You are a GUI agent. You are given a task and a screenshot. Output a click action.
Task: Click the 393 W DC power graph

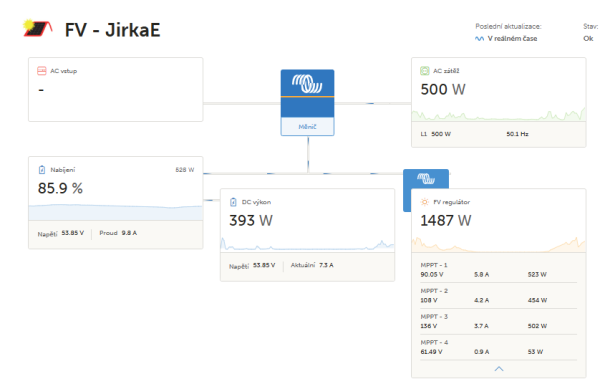pyautogui.click(x=307, y=245)
